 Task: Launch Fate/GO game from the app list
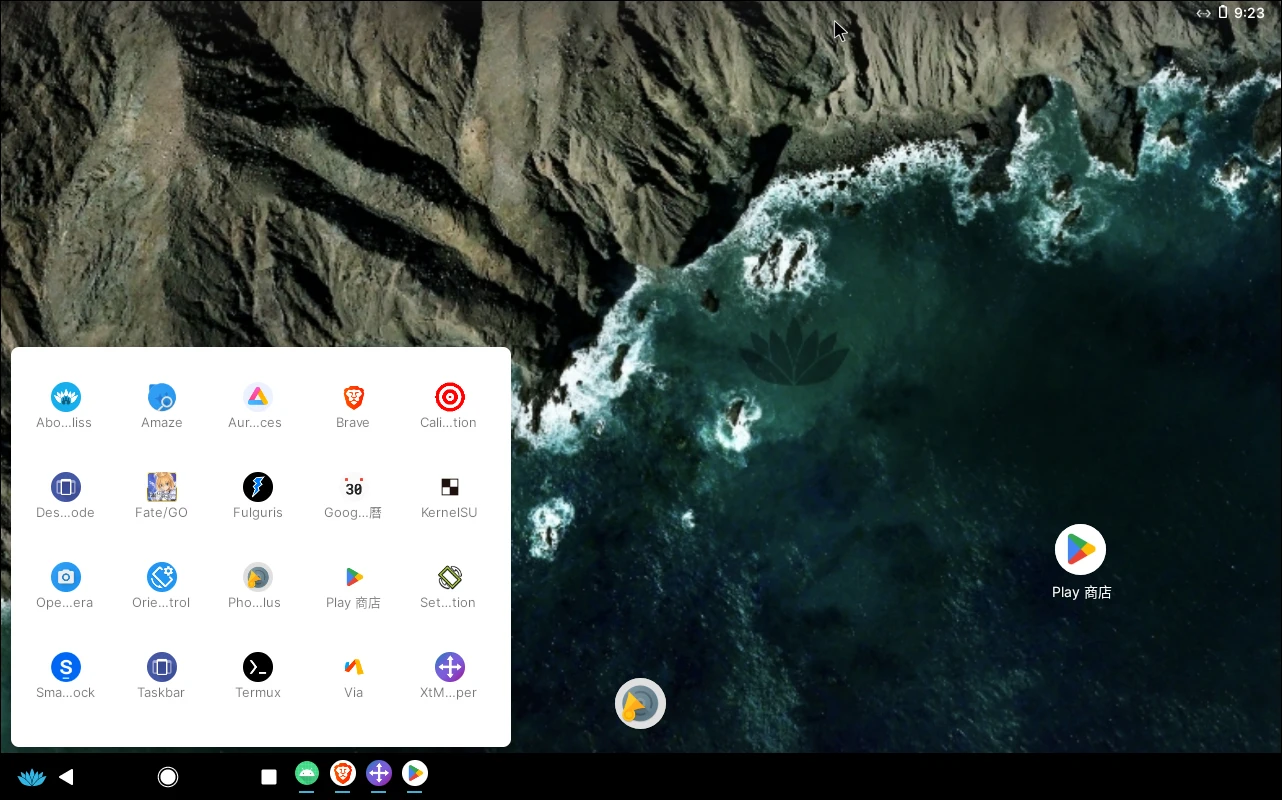pos(161,488)
